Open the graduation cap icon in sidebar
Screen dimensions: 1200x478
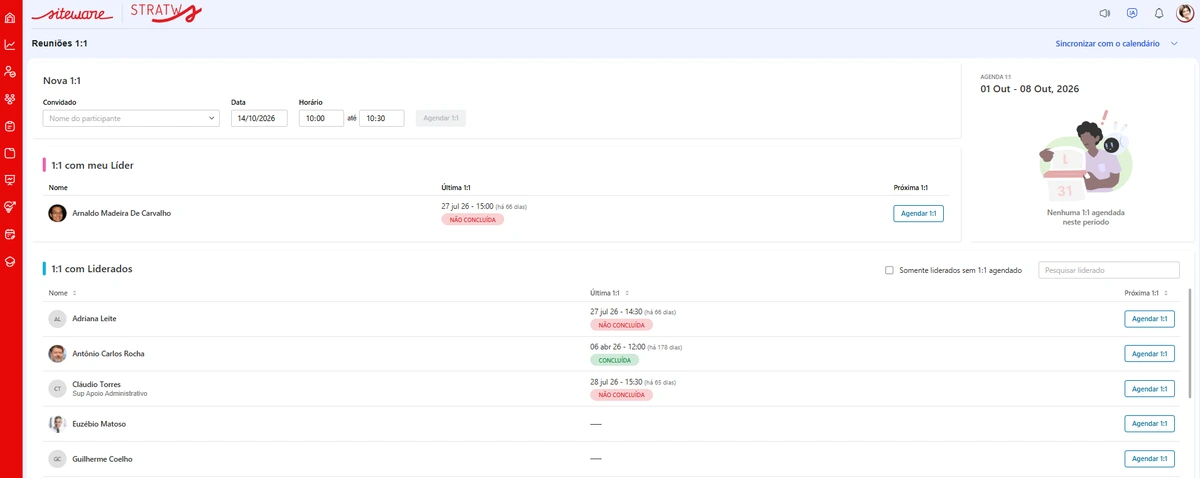pos(10,261)
